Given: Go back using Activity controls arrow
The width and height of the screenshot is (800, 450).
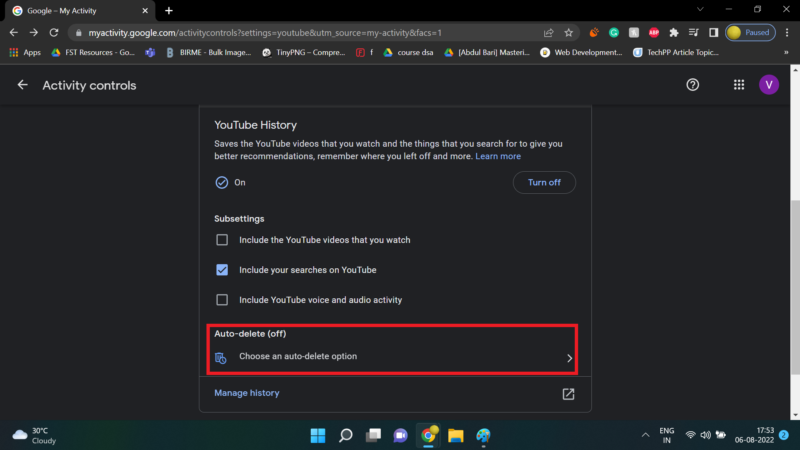Looking at the screenshot, I should click(x=22, y=85).
